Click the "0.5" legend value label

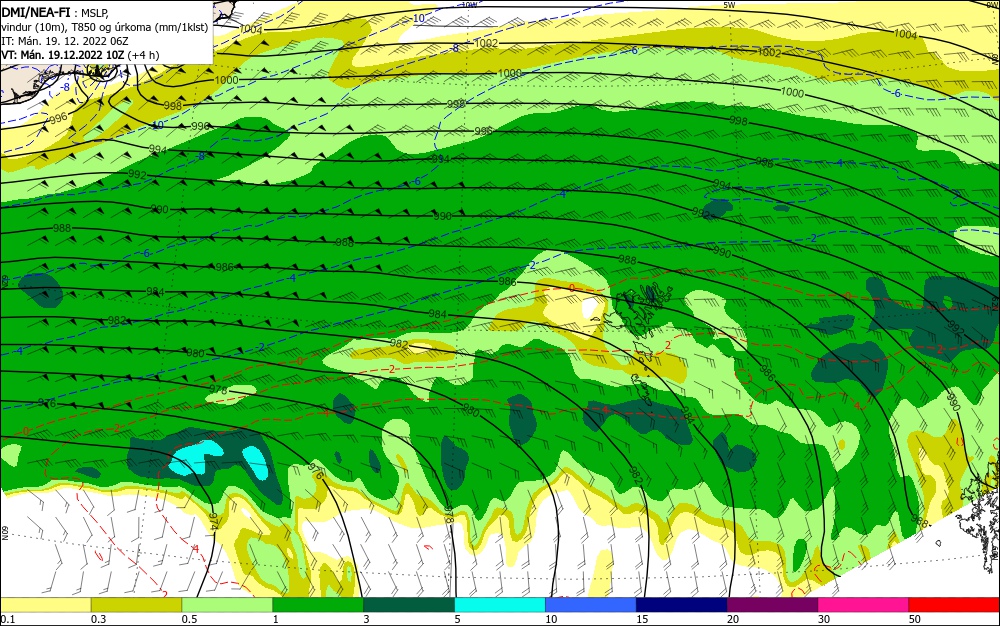[189, 619]
